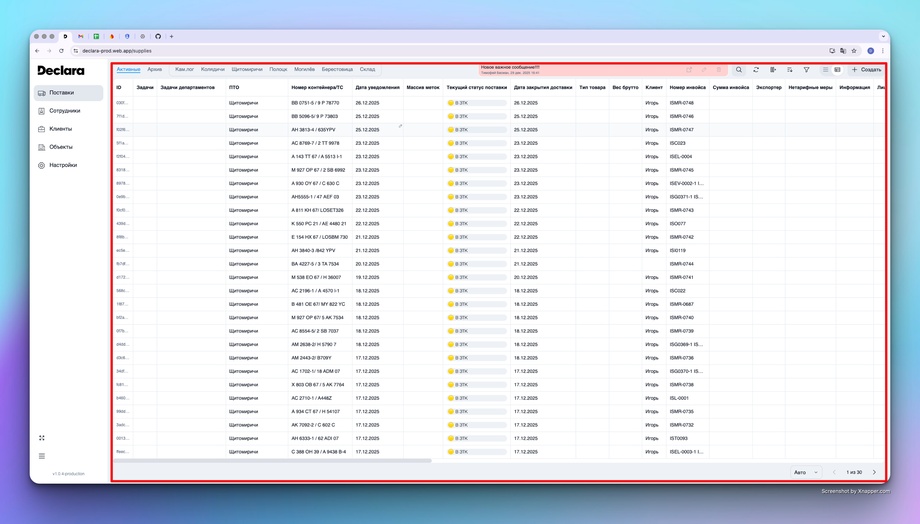Open the sidebar hamburger menu icon

click(42, 456)
